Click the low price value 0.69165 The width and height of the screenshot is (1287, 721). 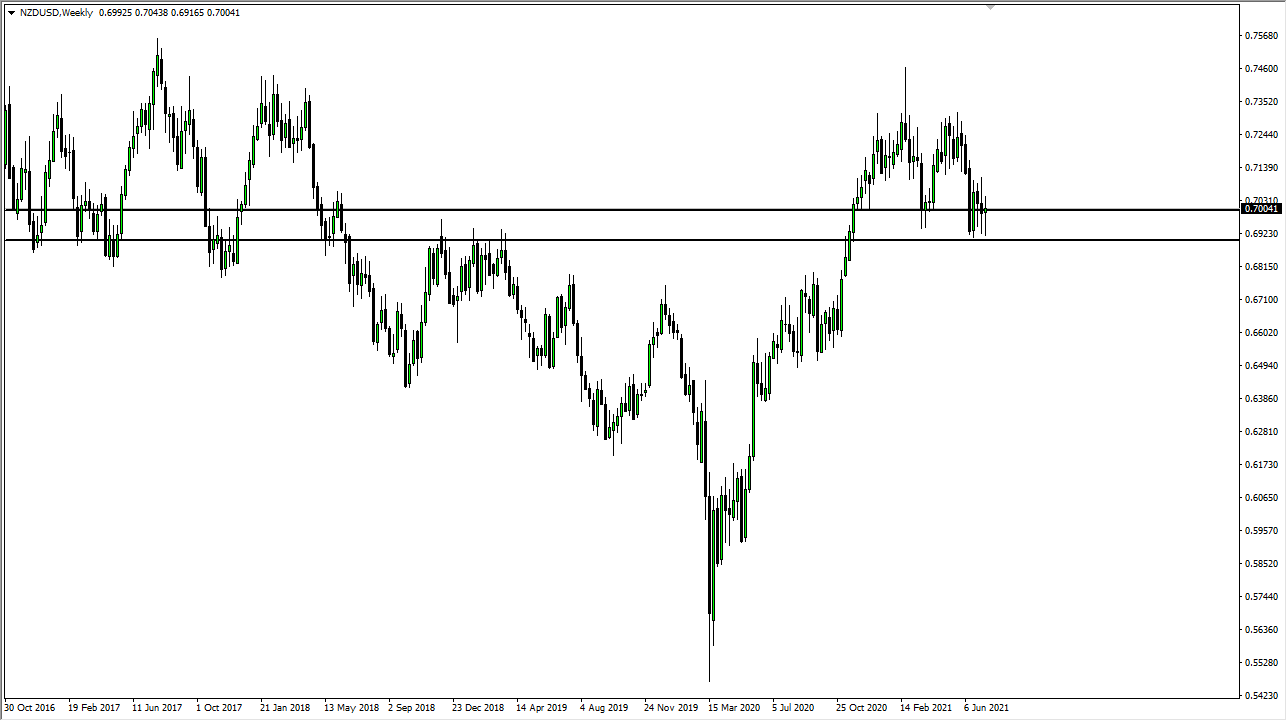pos(184,14)
